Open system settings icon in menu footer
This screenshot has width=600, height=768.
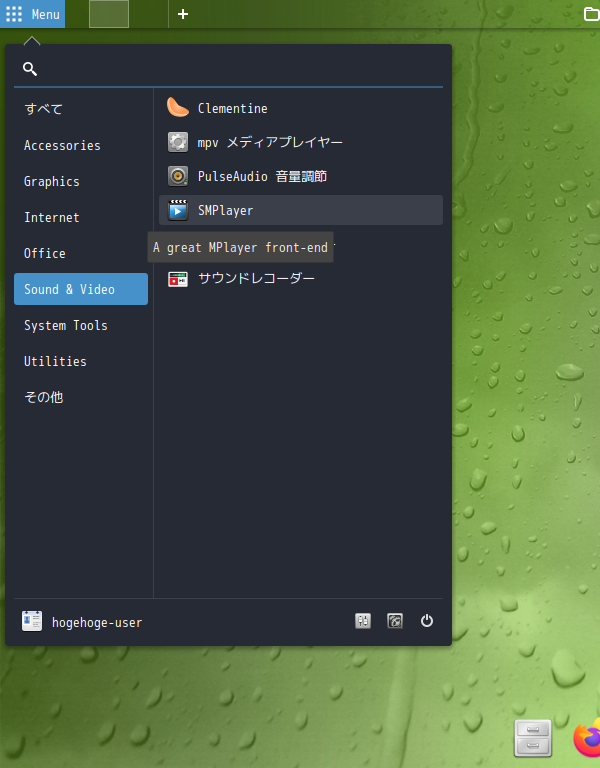coord(363,621)
